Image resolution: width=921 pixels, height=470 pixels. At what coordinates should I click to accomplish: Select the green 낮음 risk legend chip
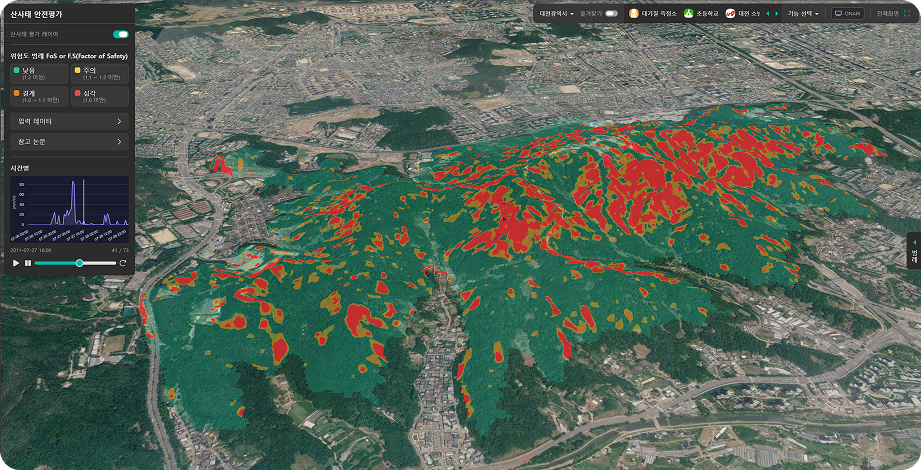[39, 73]
